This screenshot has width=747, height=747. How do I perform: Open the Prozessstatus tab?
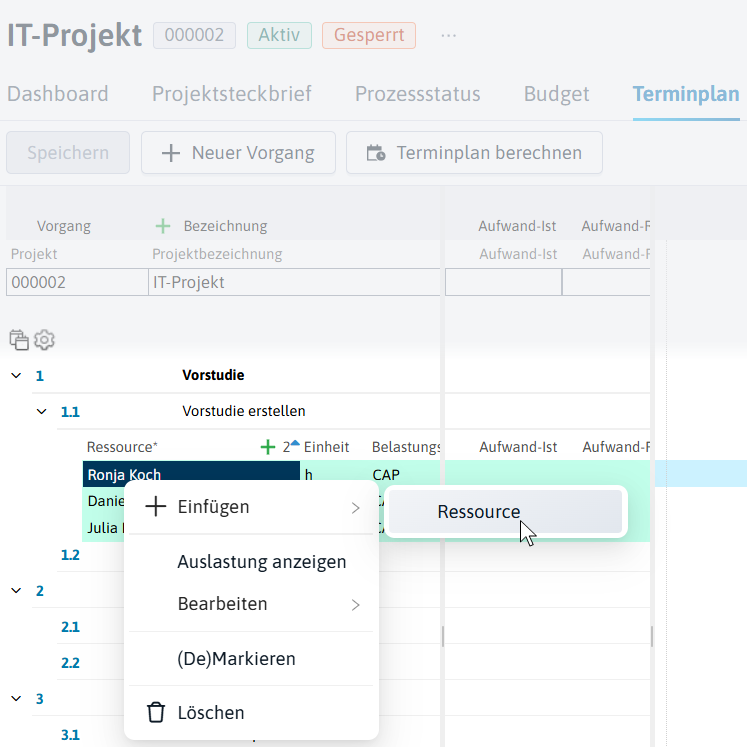(x=417, y=94)
